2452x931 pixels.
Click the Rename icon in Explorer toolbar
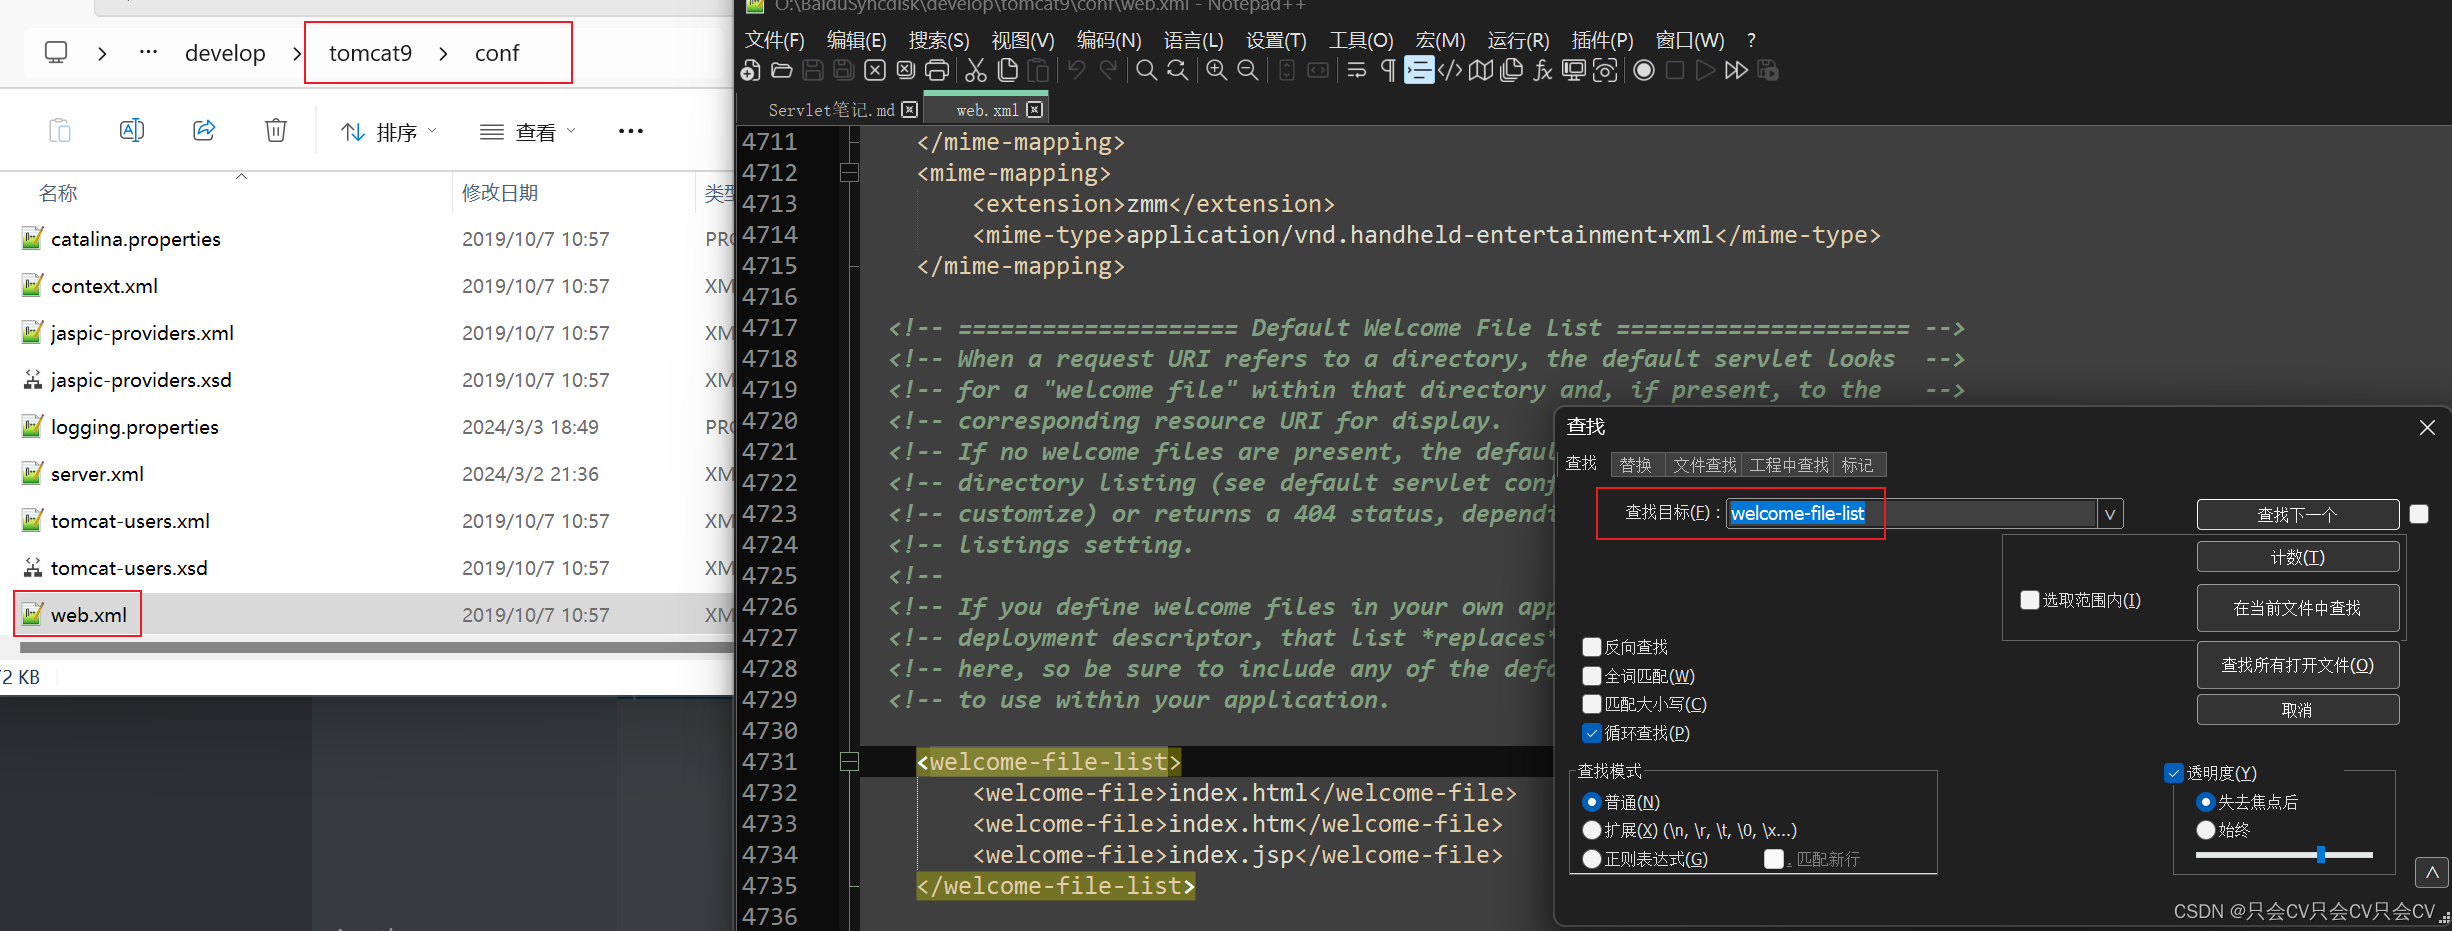pos(132,130)
